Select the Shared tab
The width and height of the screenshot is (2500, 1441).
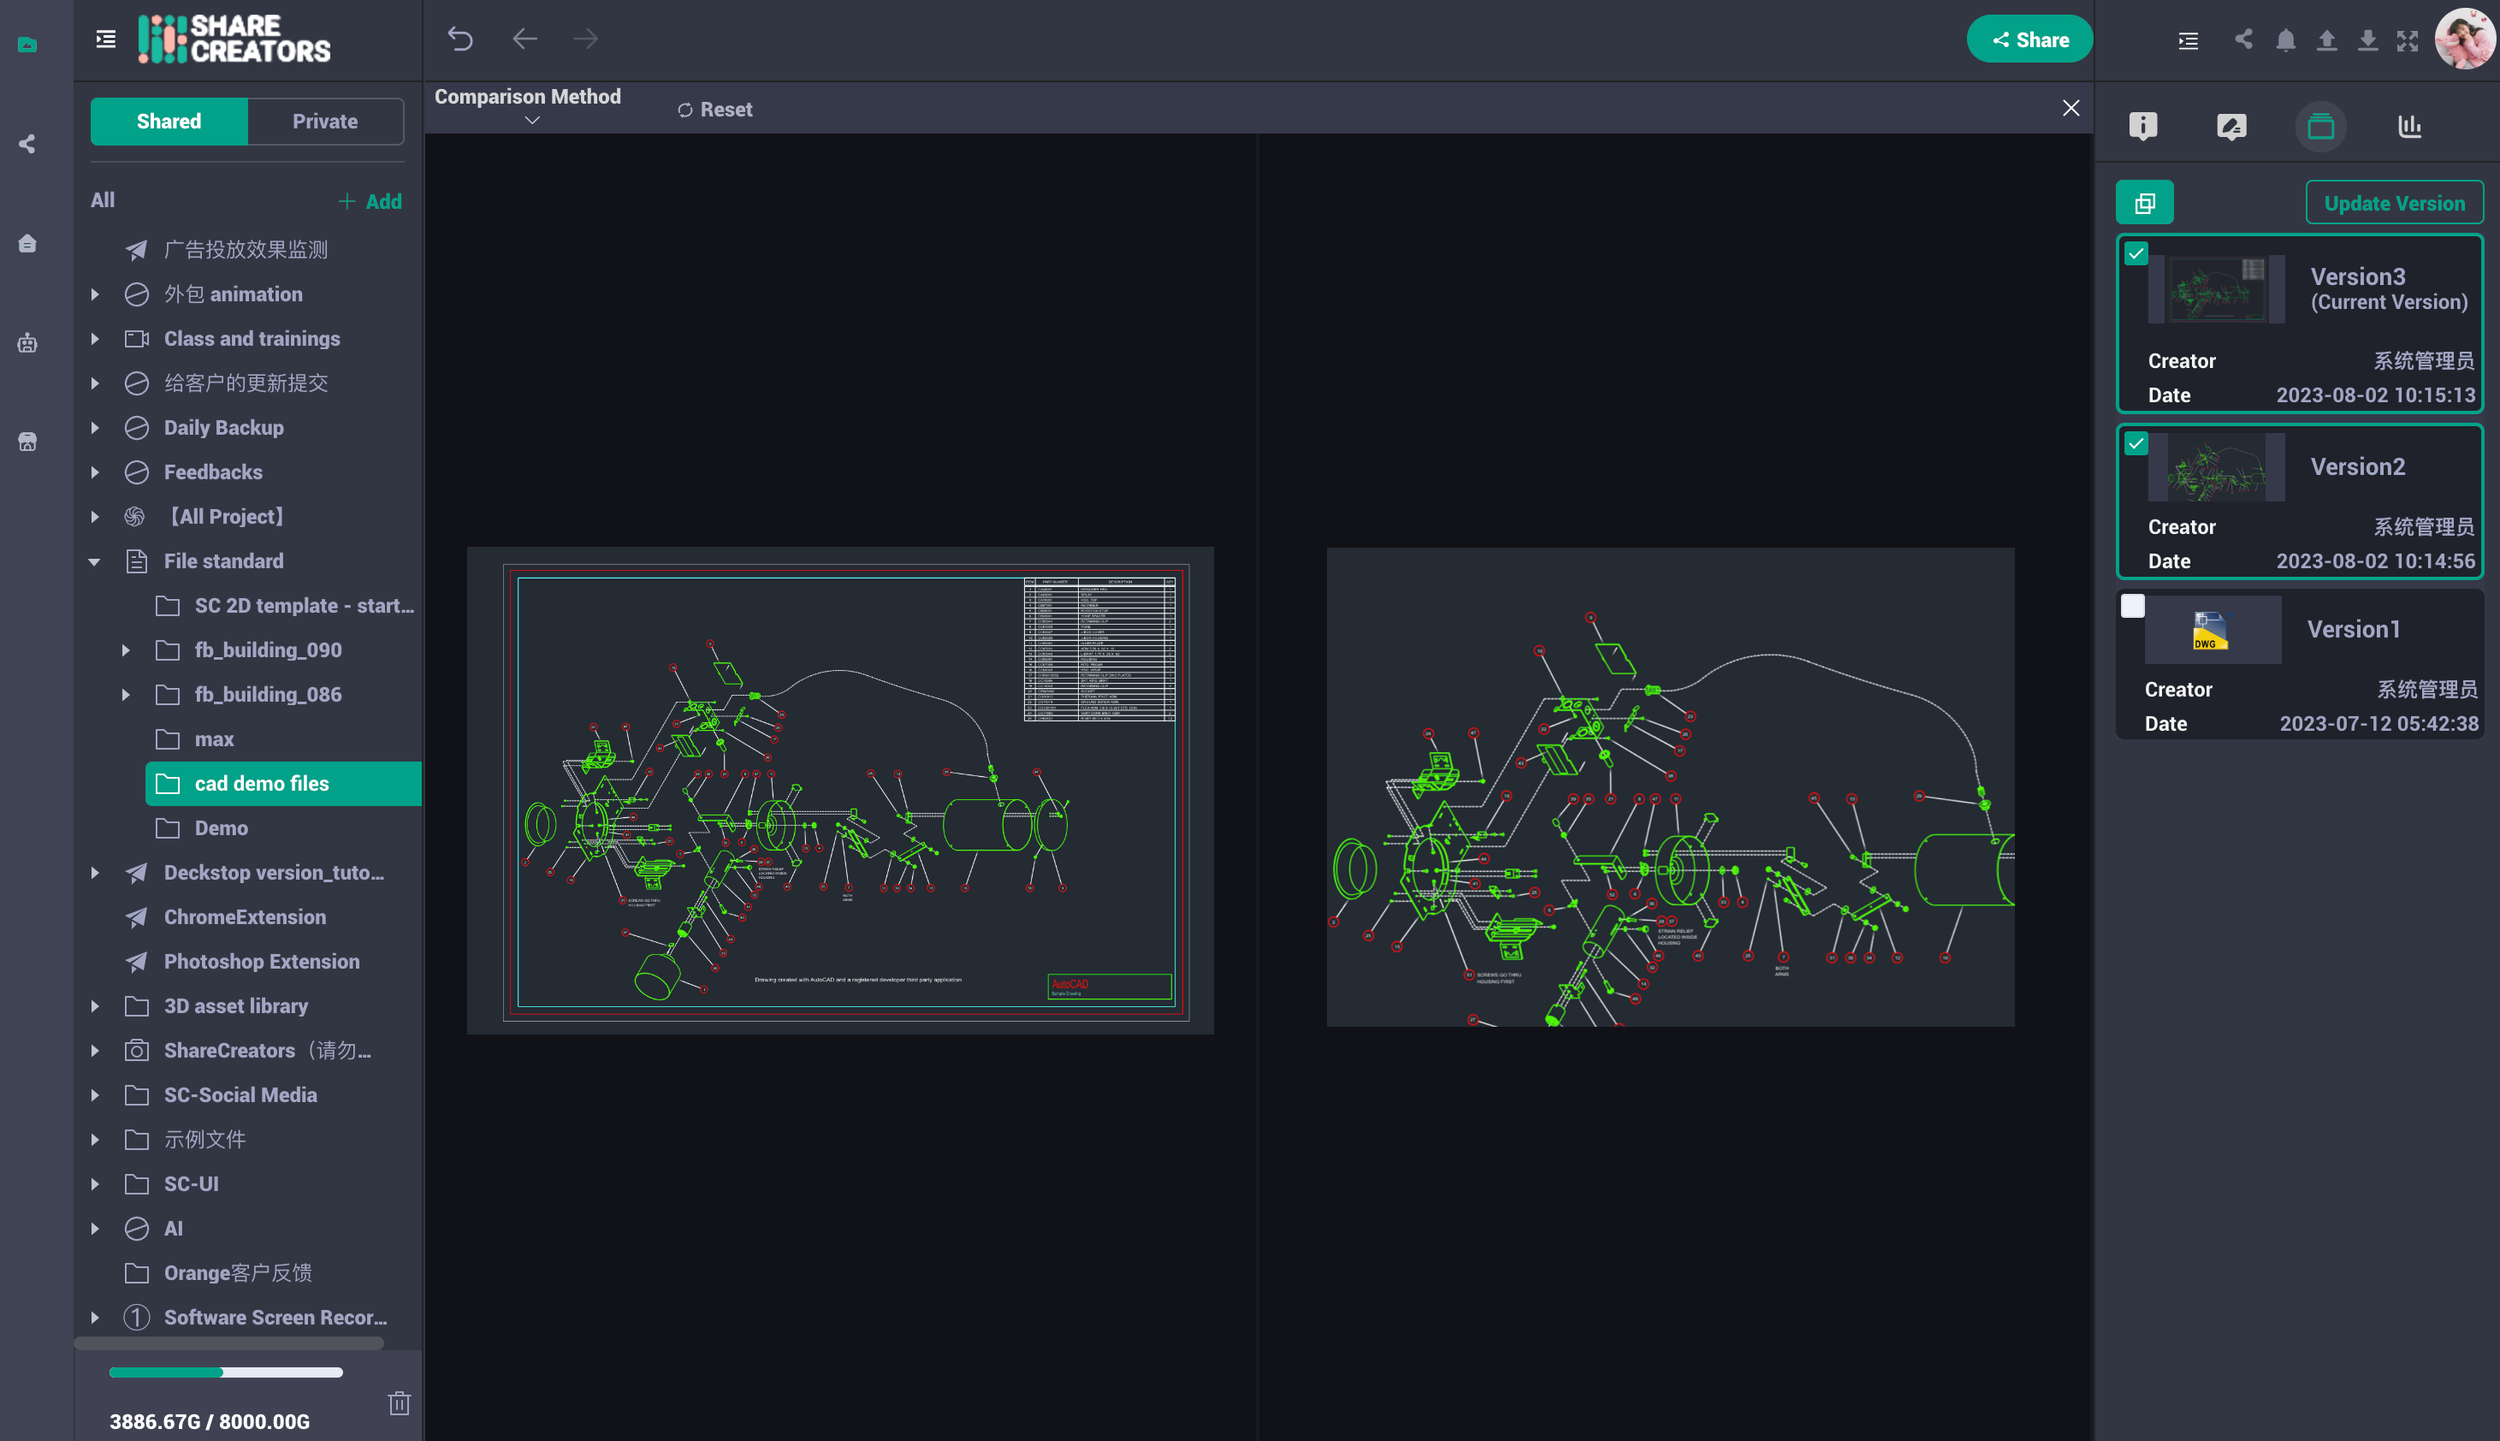[169, 121]
